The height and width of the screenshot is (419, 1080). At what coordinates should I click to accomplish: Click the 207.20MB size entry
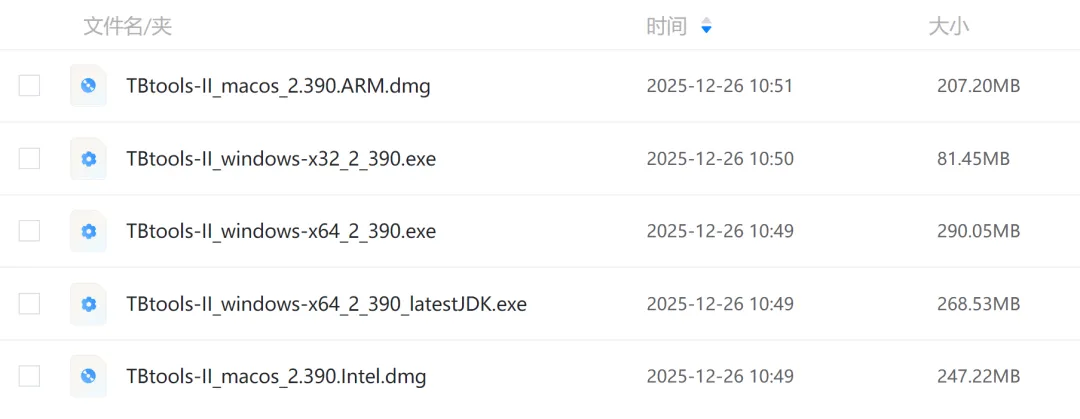978,86
